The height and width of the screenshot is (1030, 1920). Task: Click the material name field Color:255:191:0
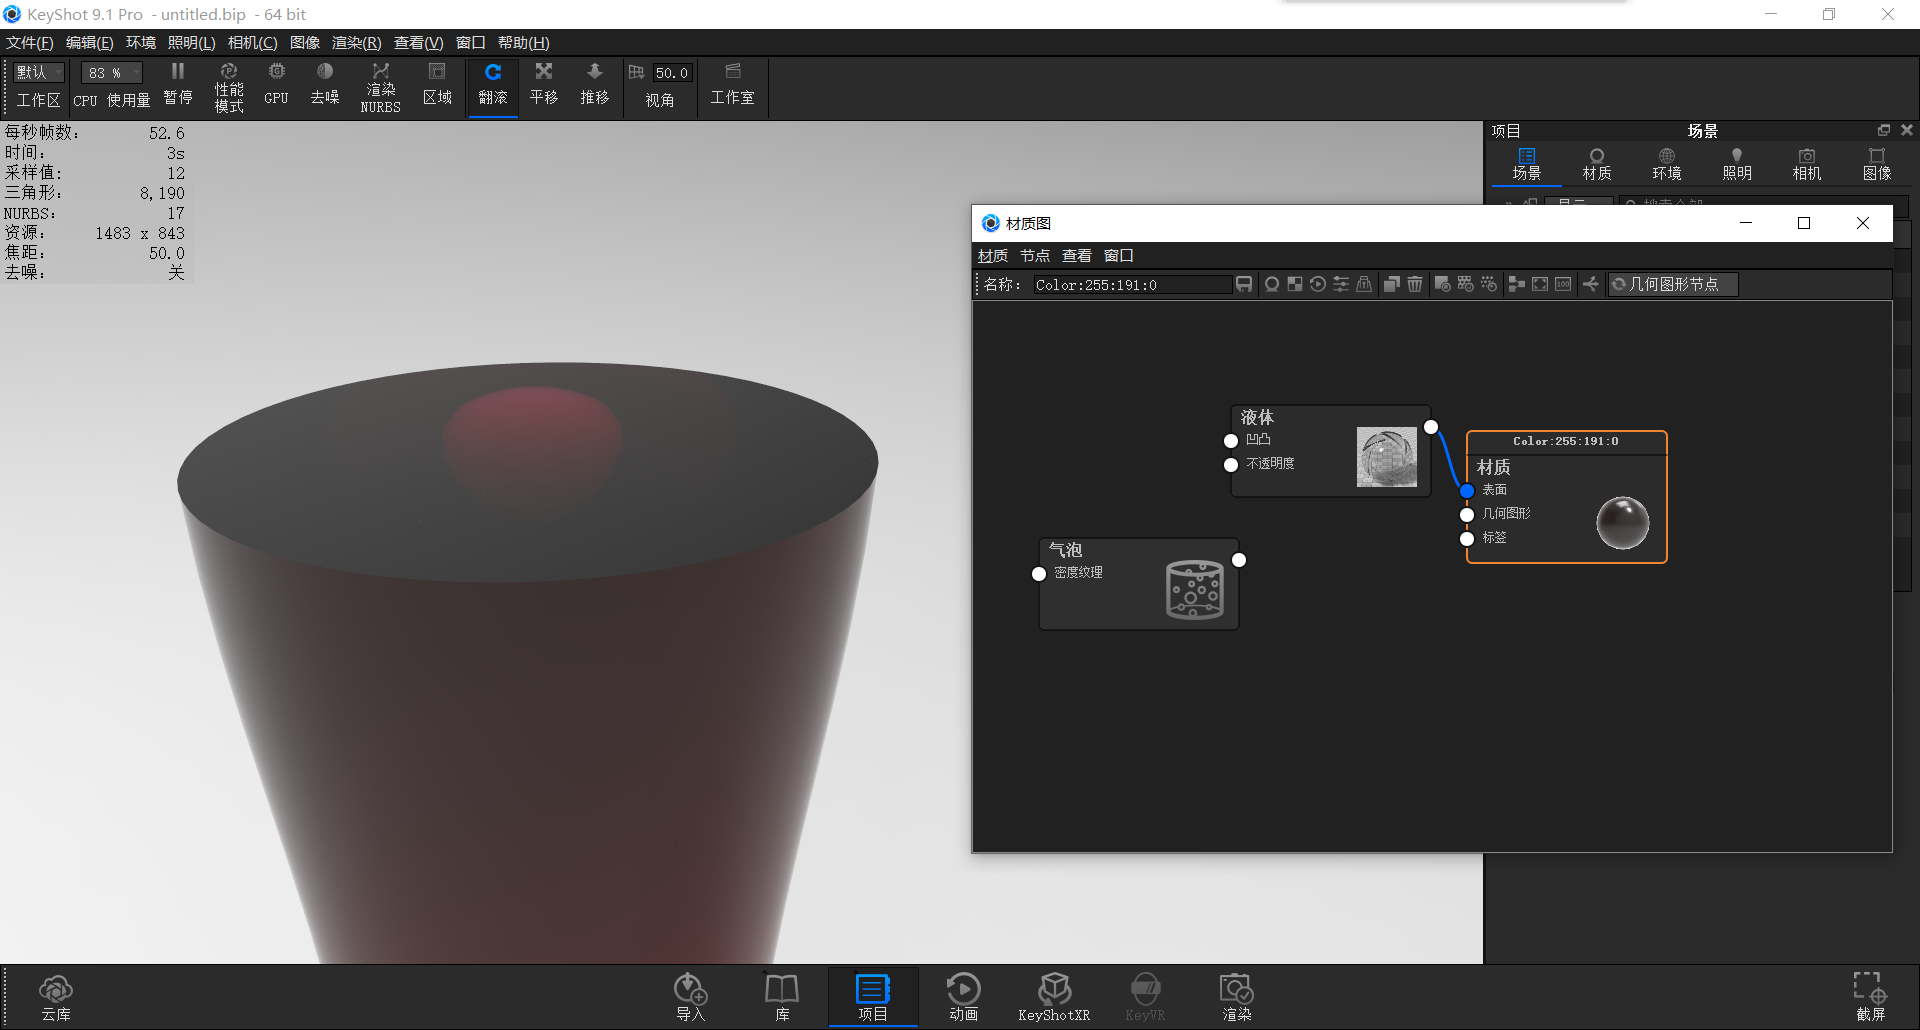(x=1130, y=284)
